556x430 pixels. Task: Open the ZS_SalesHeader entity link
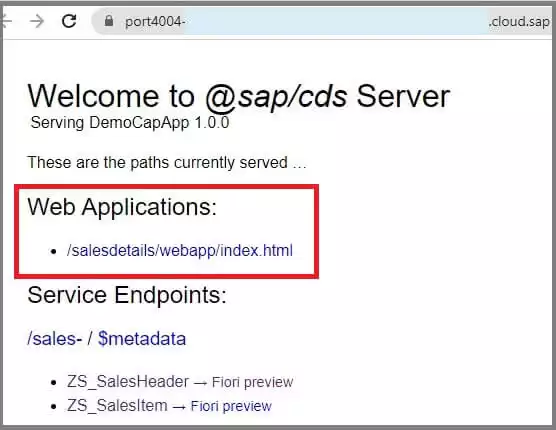coord(128,382)
